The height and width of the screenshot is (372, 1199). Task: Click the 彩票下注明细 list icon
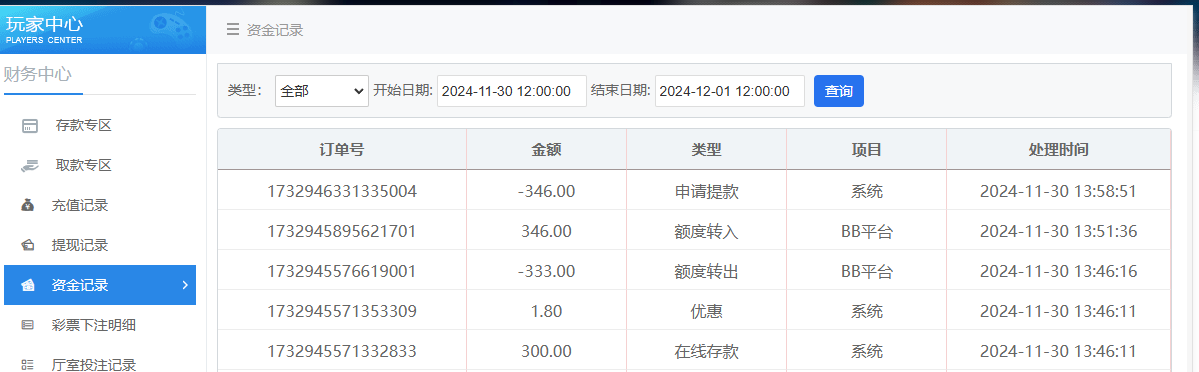coord(28,325)
